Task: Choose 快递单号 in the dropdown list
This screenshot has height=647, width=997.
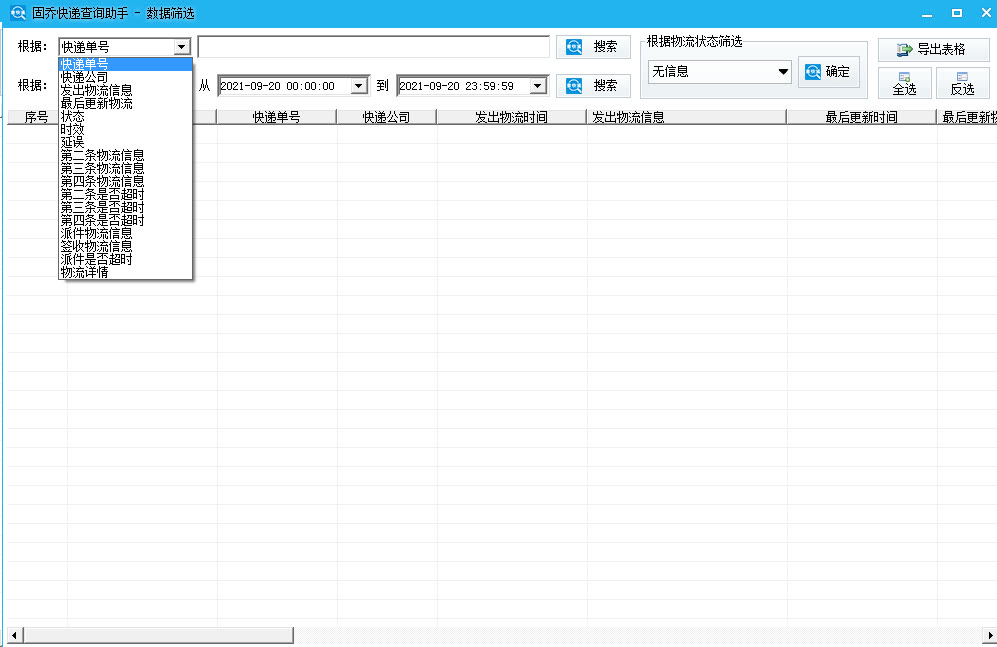Action: click(125, 64)
